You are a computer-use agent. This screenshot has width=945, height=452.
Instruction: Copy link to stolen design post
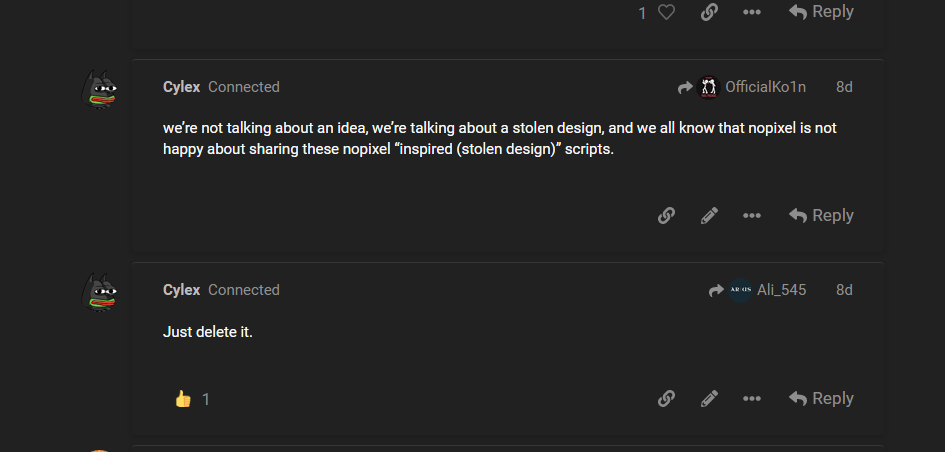pyautogui.click(x=666, y=215)
